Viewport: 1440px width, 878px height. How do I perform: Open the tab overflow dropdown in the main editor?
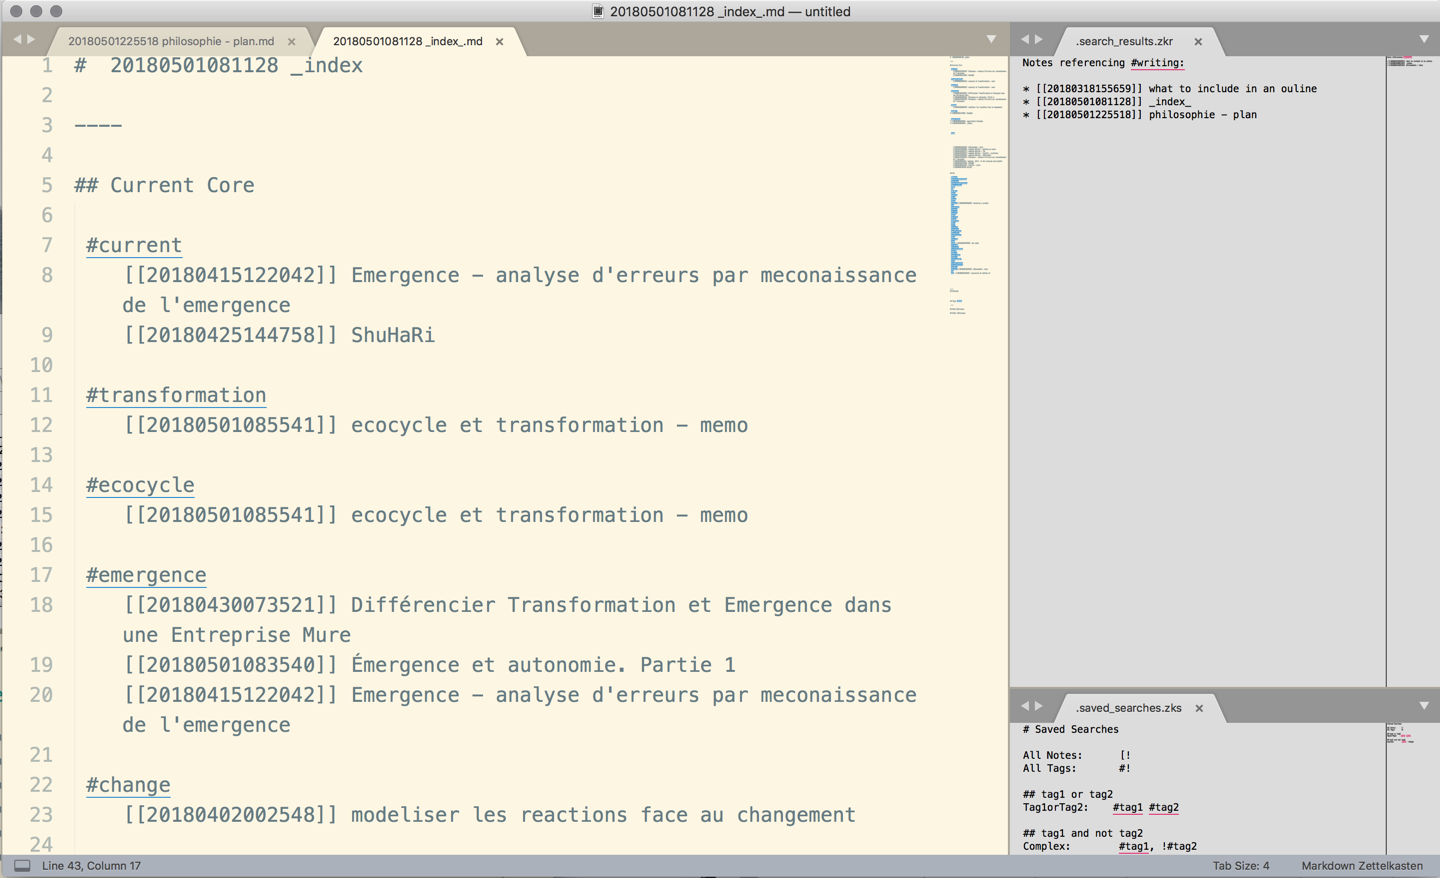[x=991, y=38]
